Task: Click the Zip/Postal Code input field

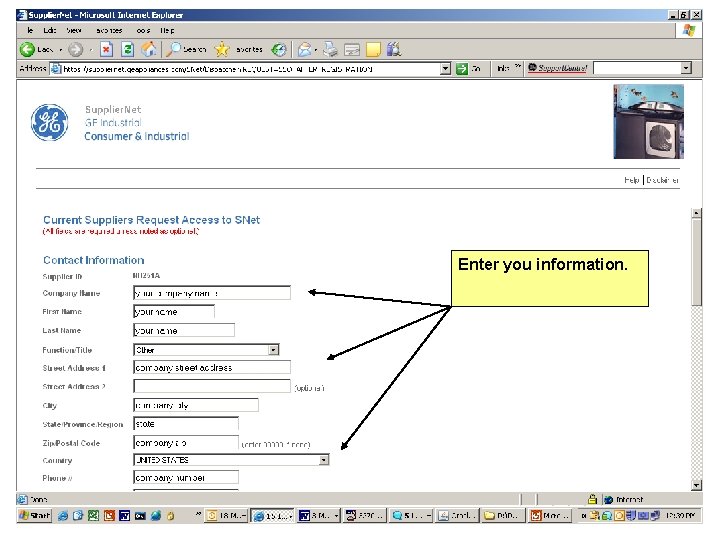Action: 186,443
